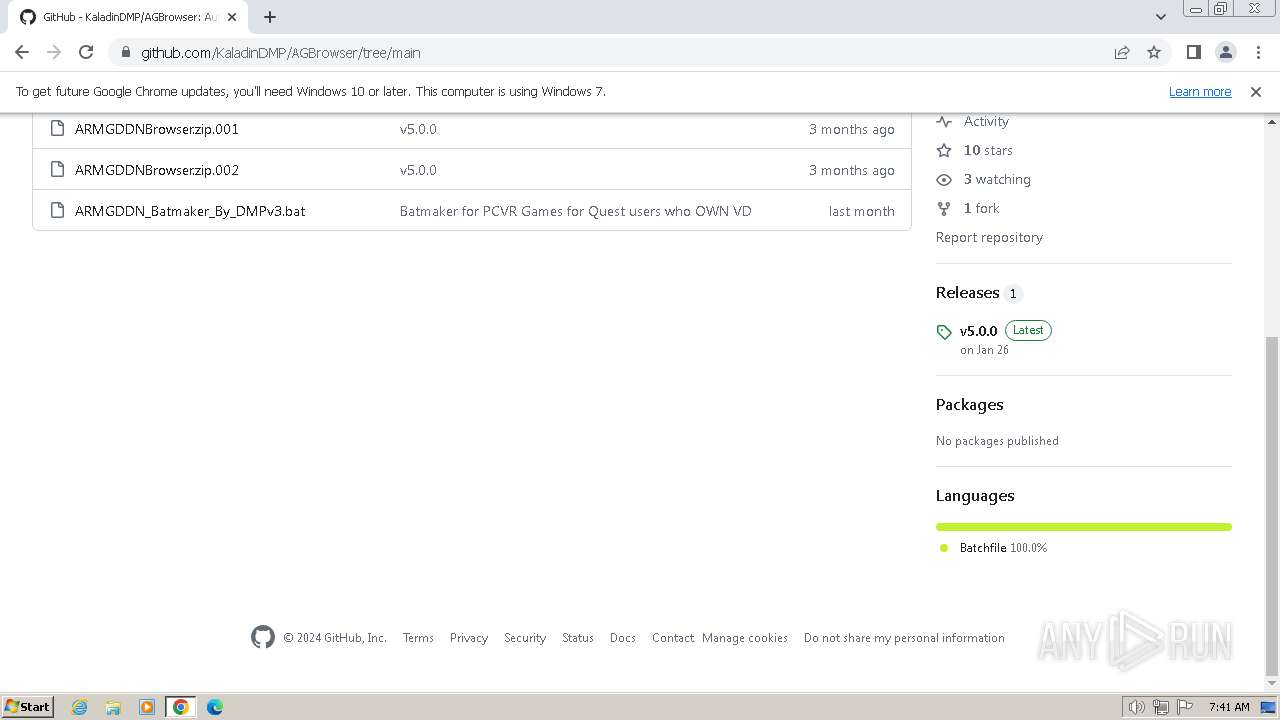
Task: Open the Chrome profile avatar
Action: [x=1225, y=53]
